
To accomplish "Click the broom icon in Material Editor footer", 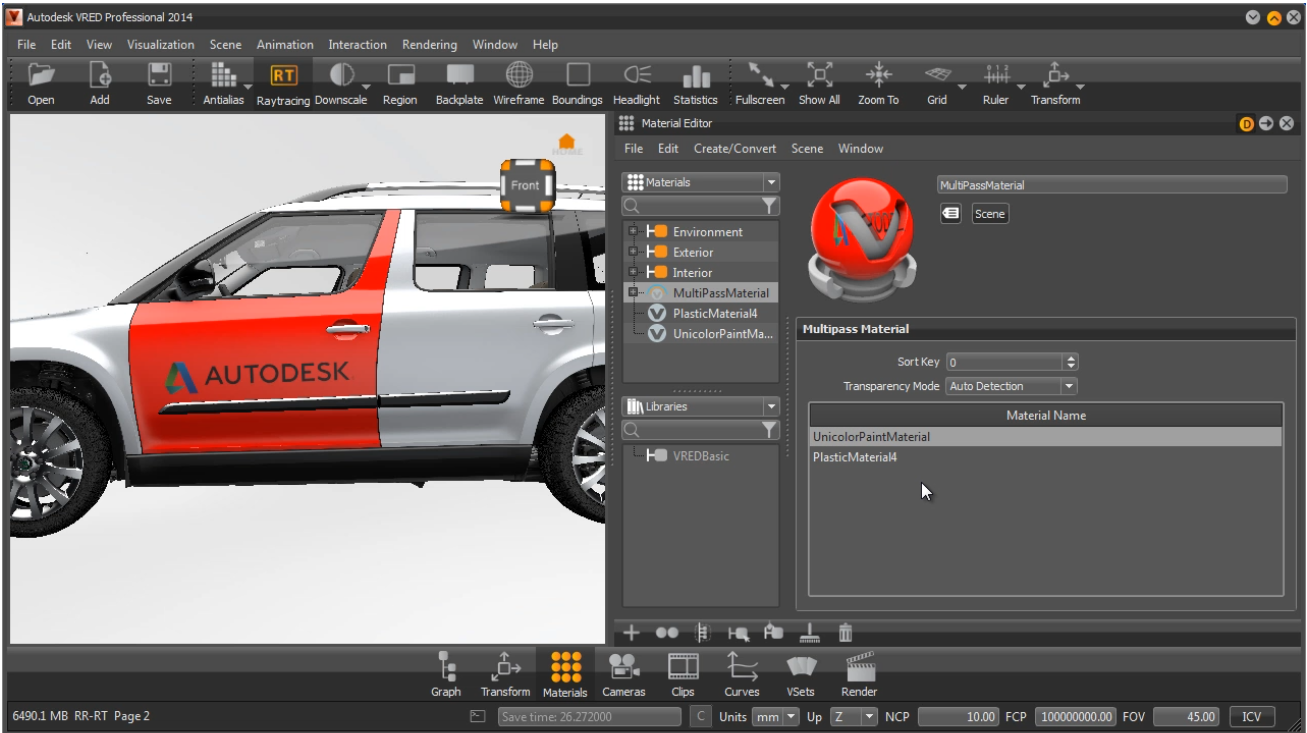I will click(810, 633).
